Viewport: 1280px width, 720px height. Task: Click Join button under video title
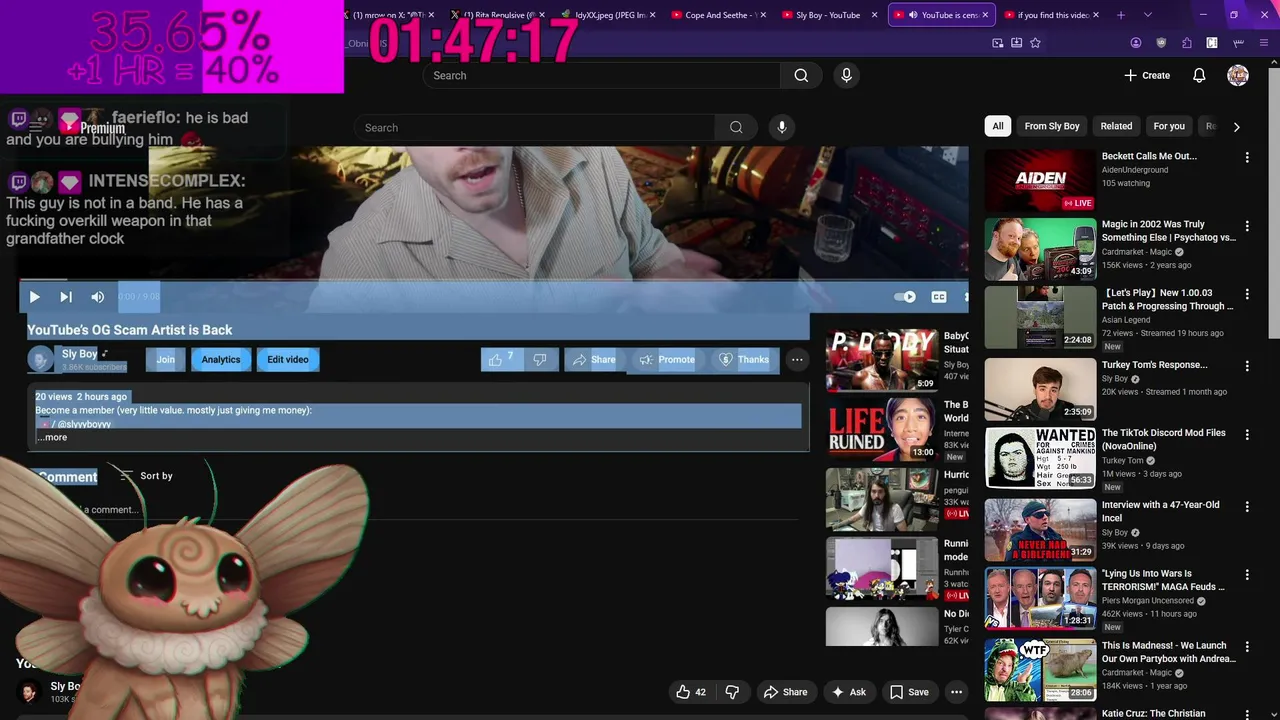click(165, 360)
